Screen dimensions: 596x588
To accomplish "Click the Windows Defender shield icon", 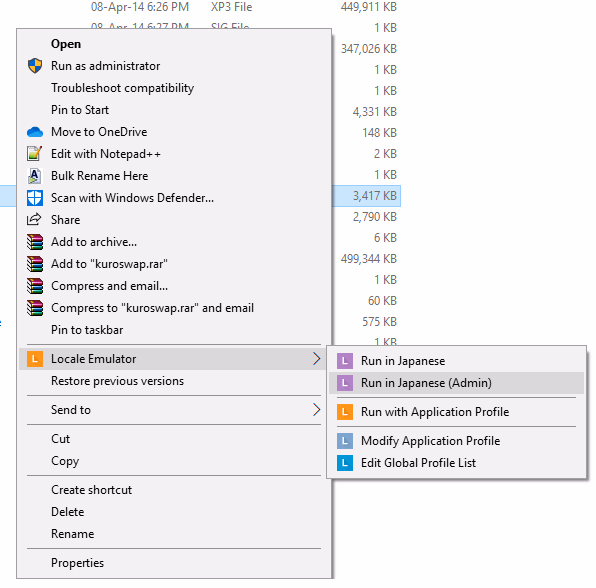I will coord(35,198).
